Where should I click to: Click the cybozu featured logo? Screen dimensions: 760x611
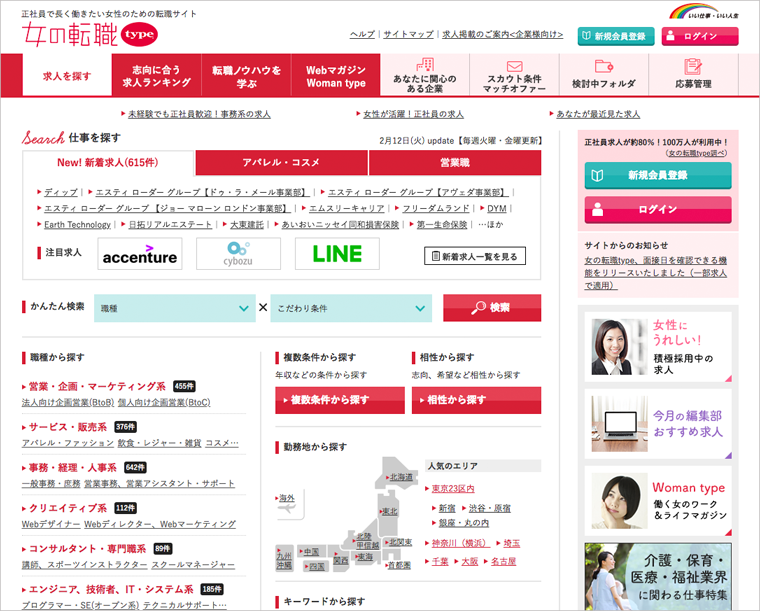pyautogui.click(x=238, y=253)
